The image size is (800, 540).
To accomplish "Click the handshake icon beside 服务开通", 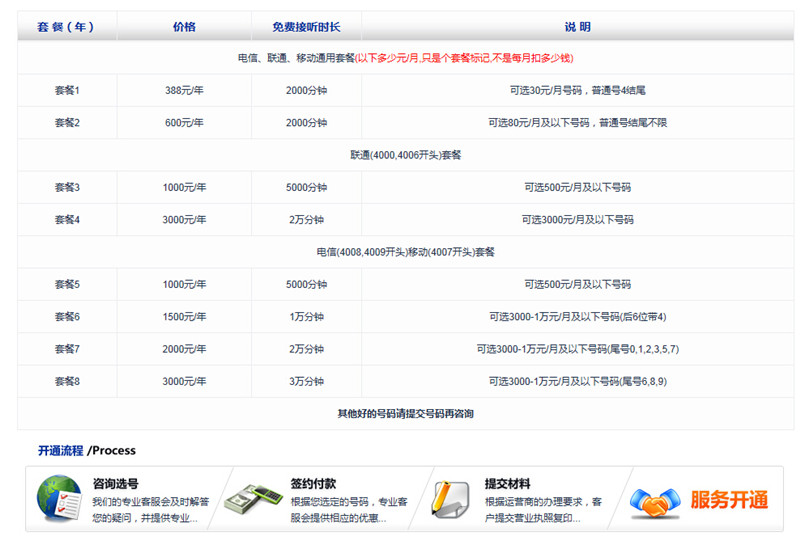I will (x=657, y=500).
